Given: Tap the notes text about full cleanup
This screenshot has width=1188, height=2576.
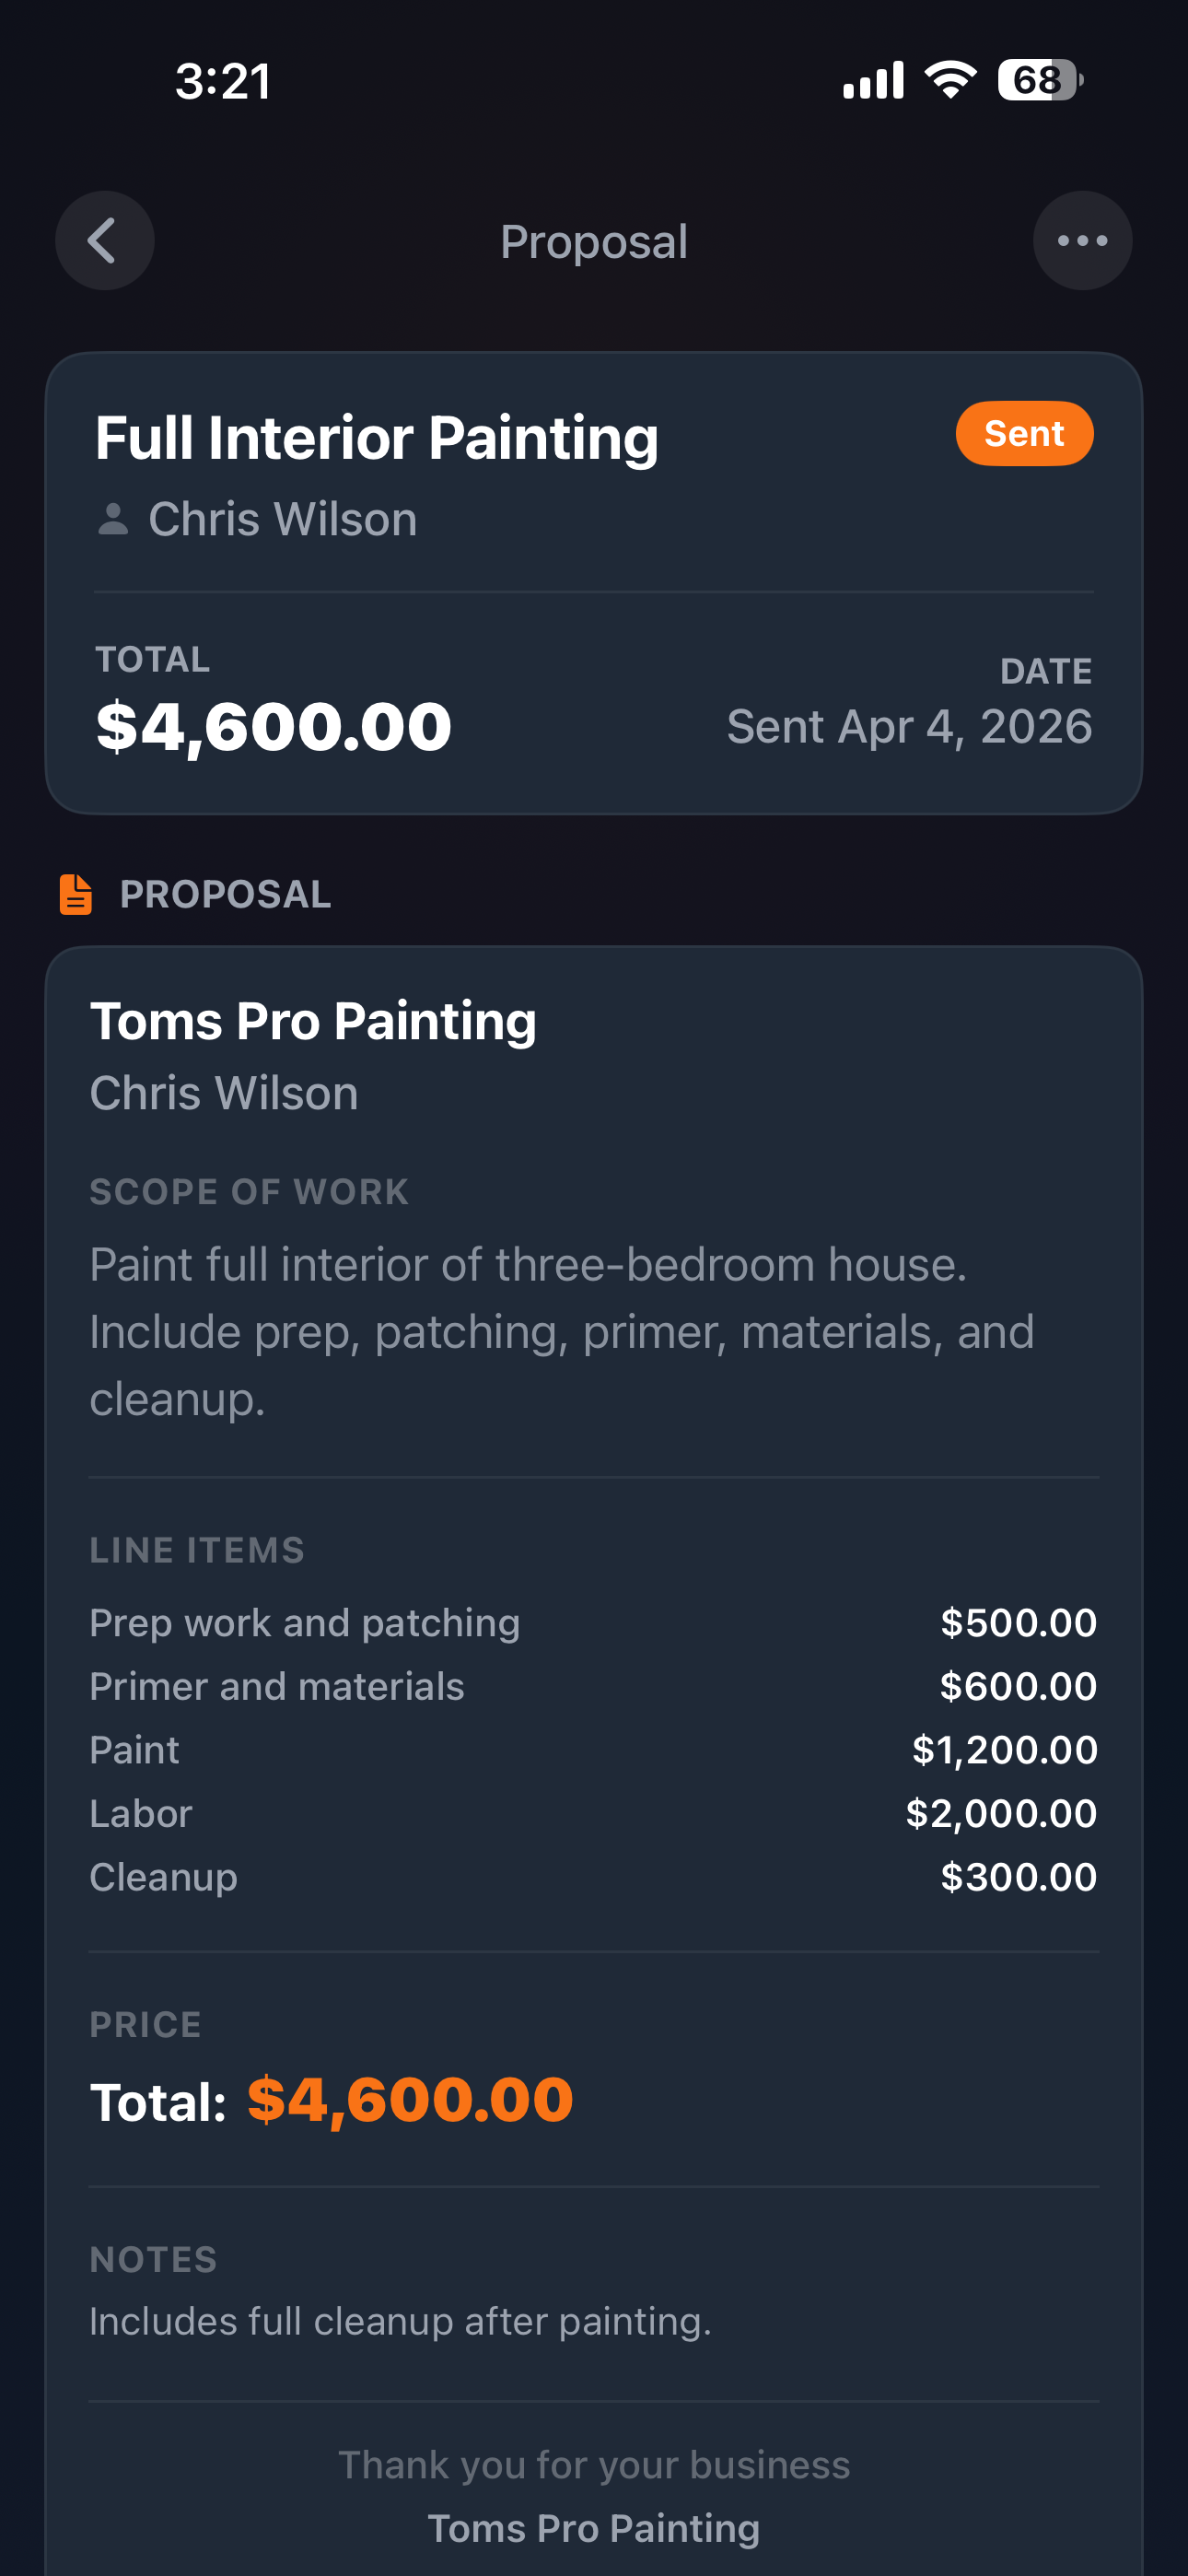Looking at the screenshot, I should coord(400,2321).
